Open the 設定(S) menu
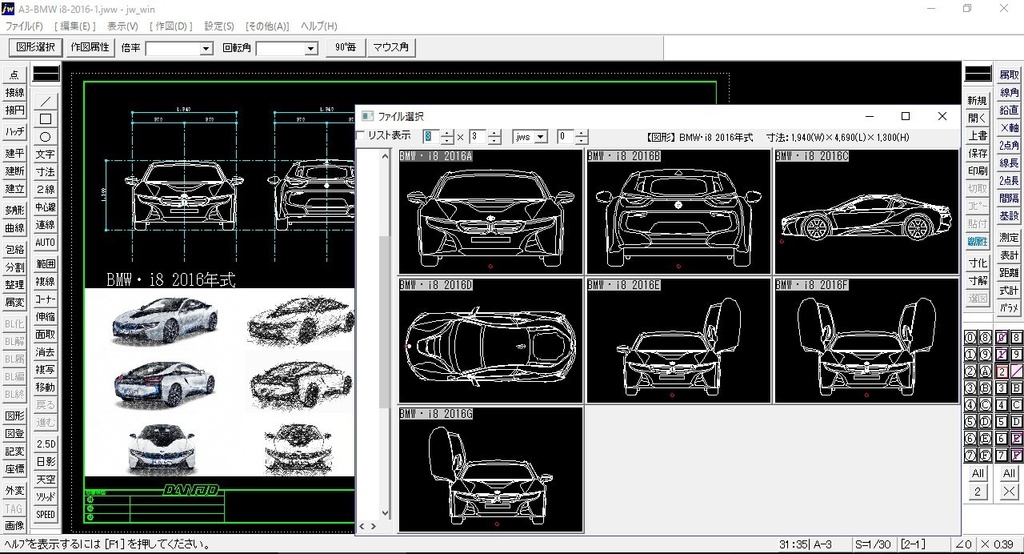This screenshot has height=554, width=1024. click(x=219, y=26)
